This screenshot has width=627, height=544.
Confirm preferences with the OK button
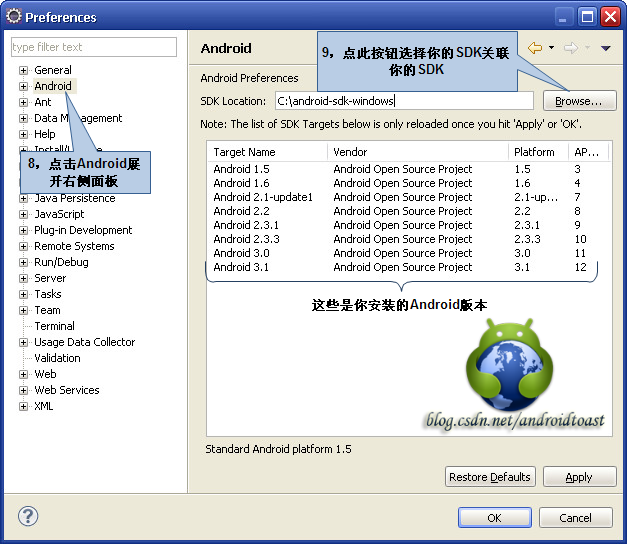(x=495, y=518)
